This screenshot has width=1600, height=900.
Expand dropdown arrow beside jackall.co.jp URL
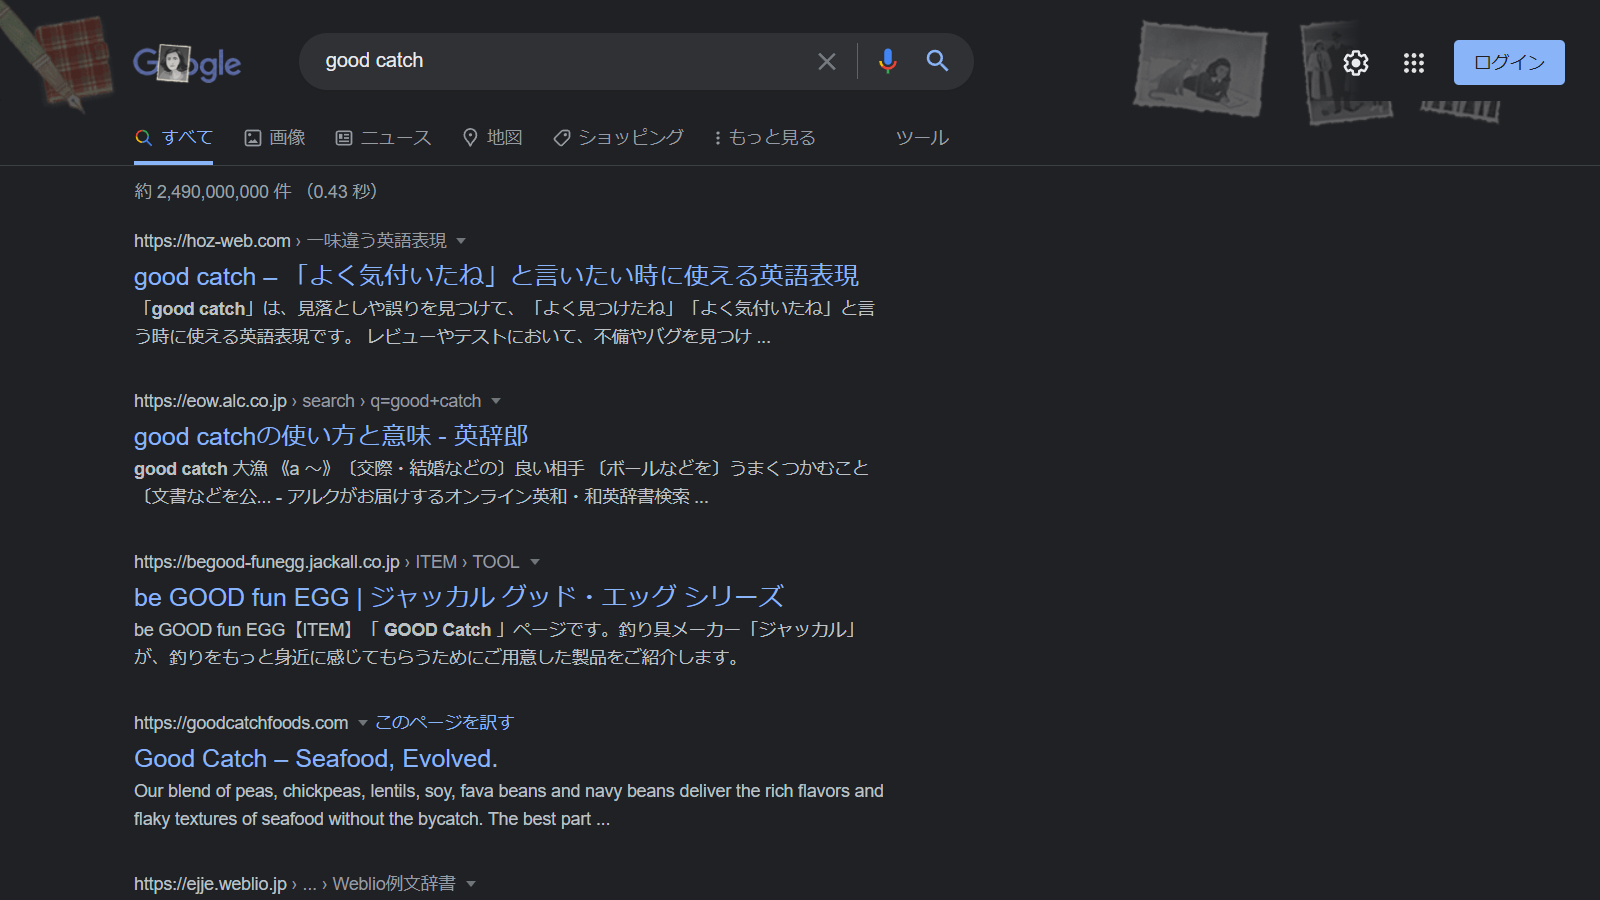pyautogui.click(x=535, y=562)
